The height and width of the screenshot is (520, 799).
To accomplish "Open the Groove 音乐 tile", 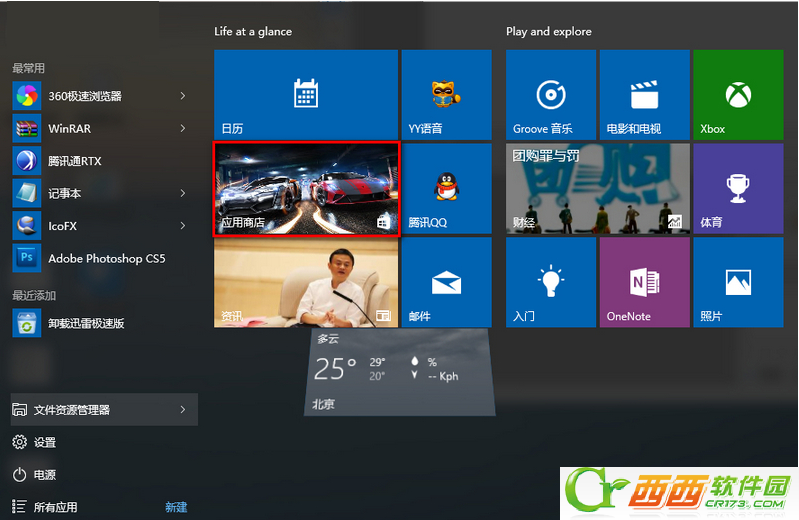I will [551, 94].
